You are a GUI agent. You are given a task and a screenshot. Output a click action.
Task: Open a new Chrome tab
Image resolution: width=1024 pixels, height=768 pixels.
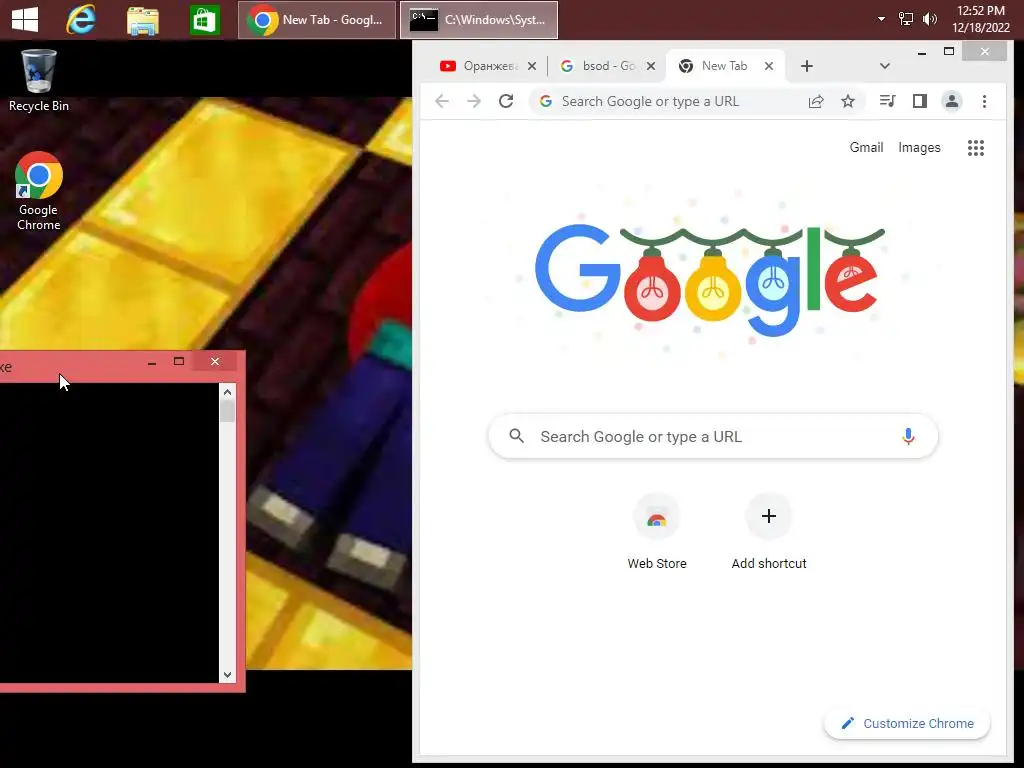tap(807, 66)
